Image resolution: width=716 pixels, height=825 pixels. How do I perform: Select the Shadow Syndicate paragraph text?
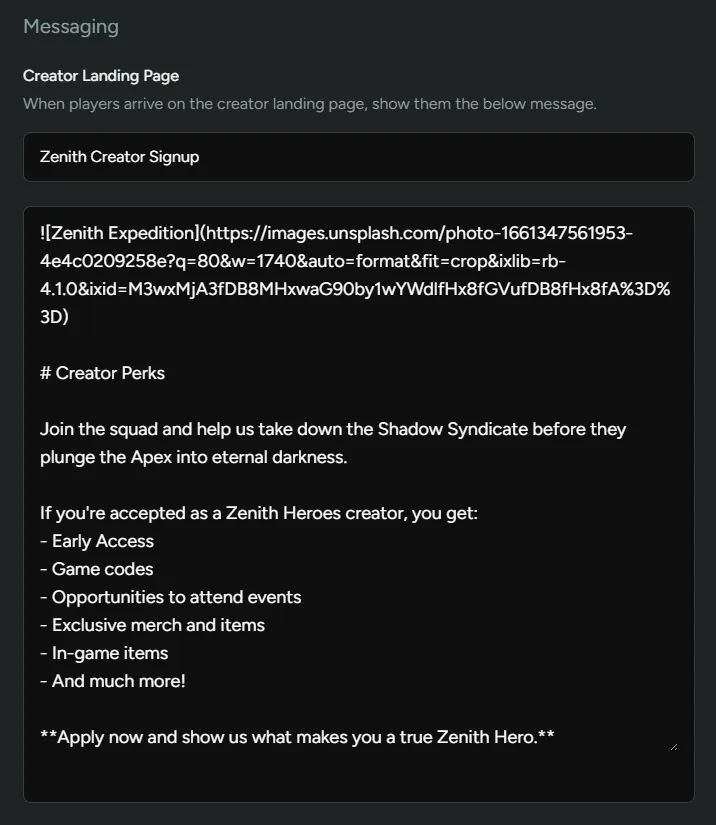point(330,428)
